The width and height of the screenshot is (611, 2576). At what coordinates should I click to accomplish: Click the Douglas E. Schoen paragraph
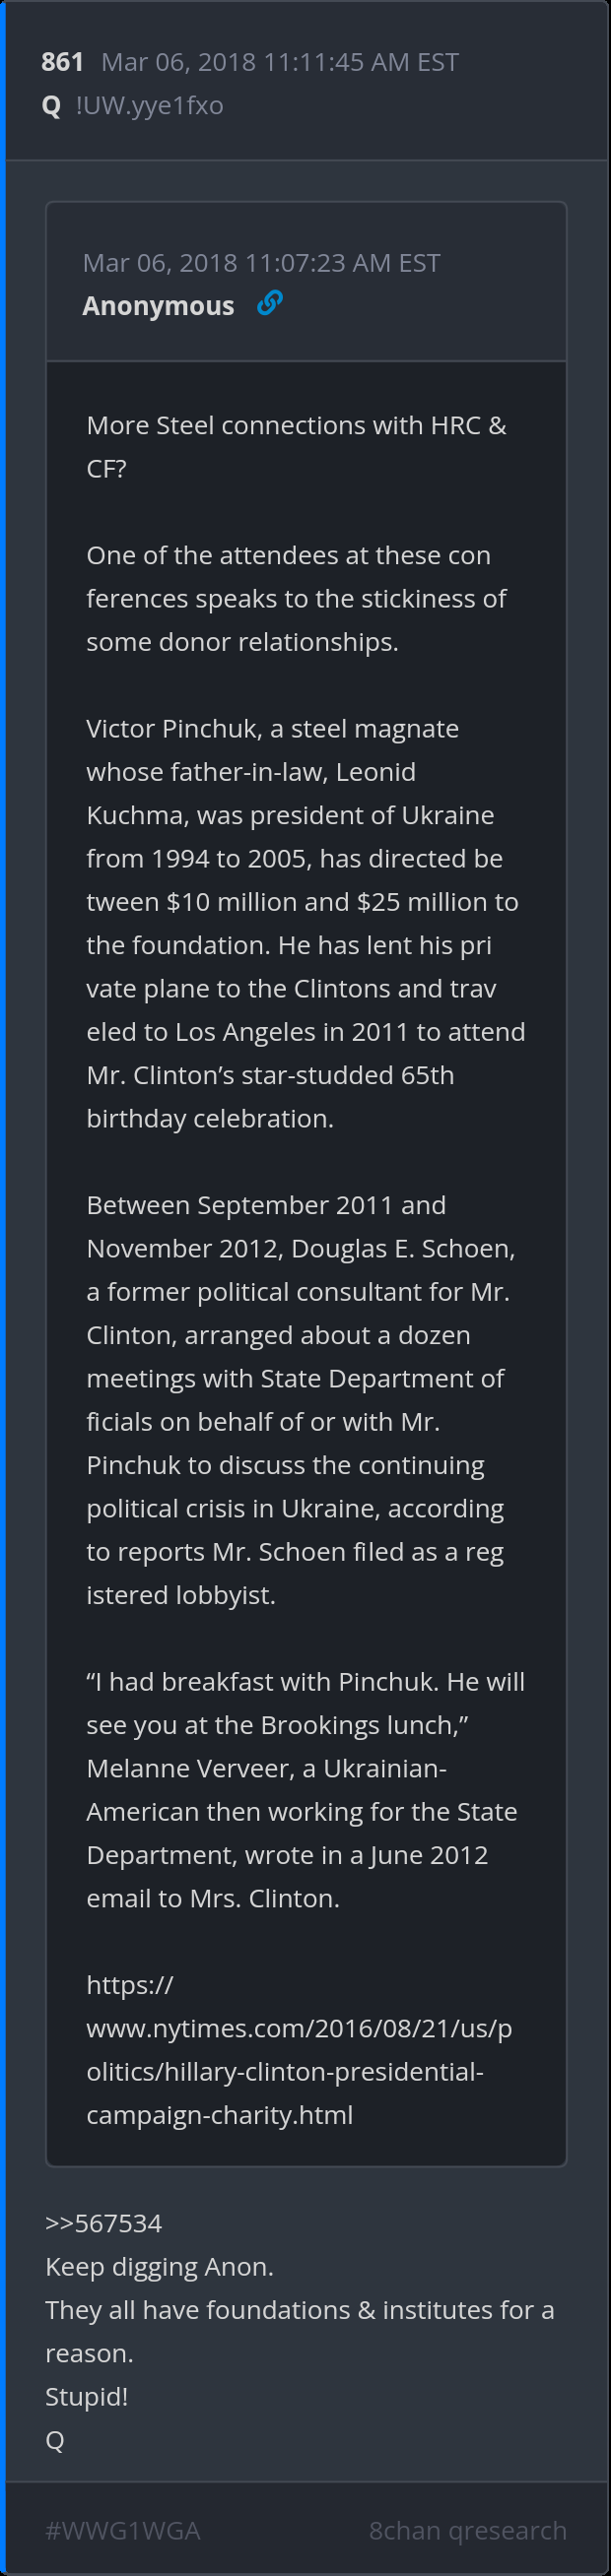[300, 1399]
